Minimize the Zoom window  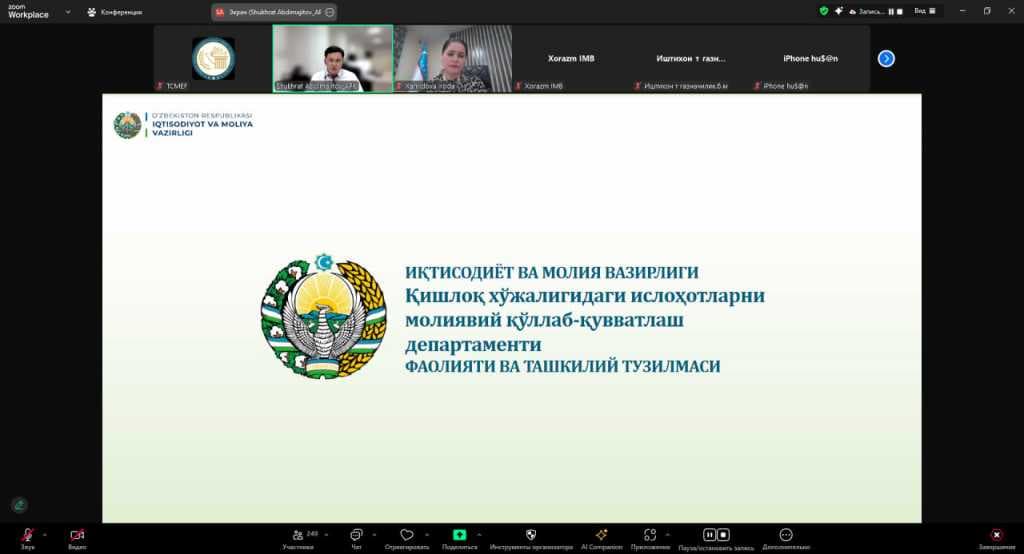click(963, 11)
